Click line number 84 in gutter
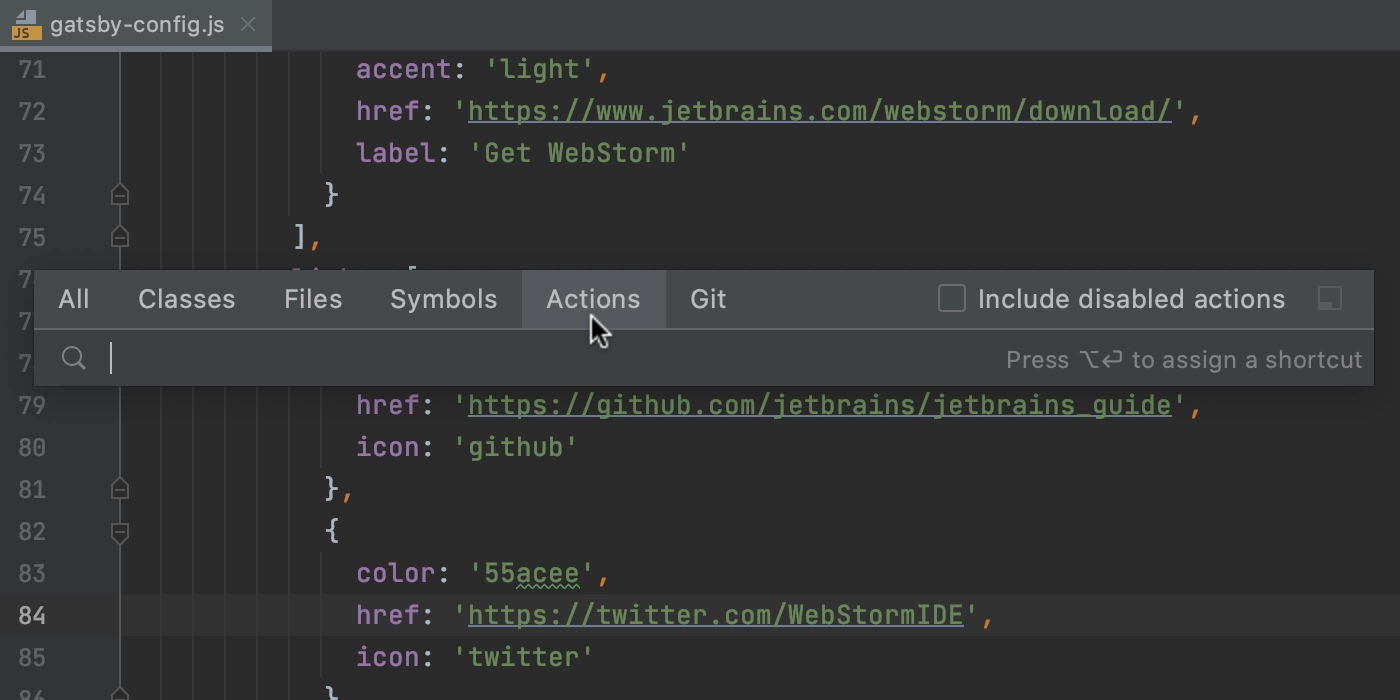1400x700 pixels. coord(32,615)
